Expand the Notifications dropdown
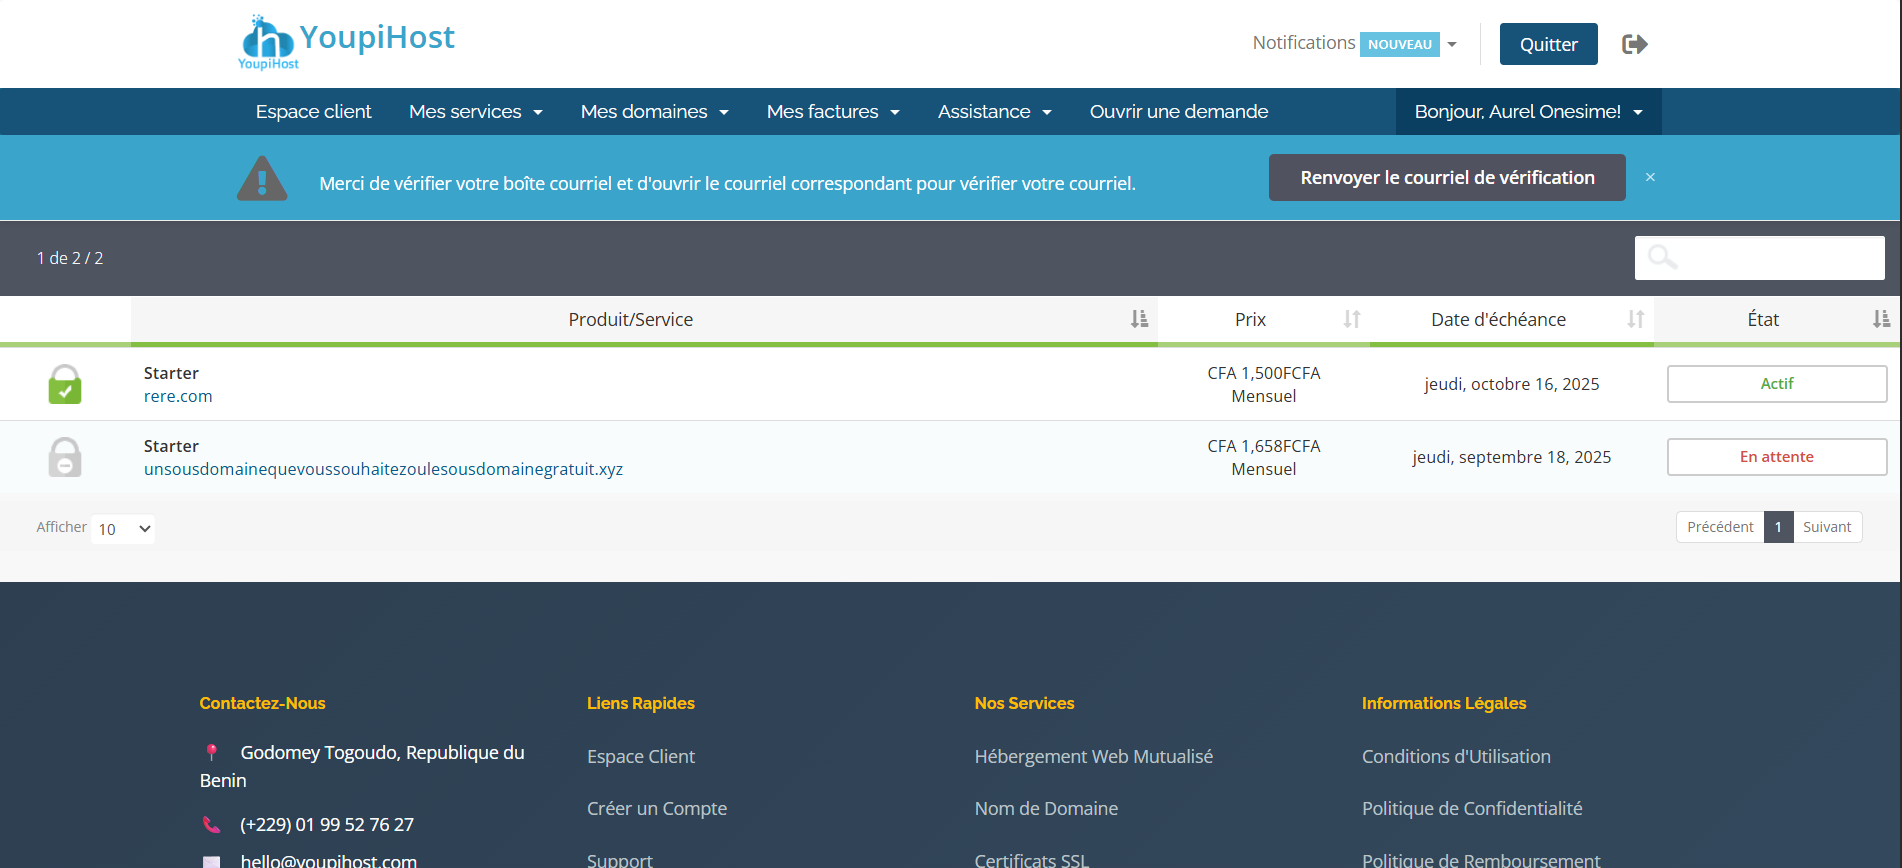This screenshot has height=868, width=1902. [1354, 44]
